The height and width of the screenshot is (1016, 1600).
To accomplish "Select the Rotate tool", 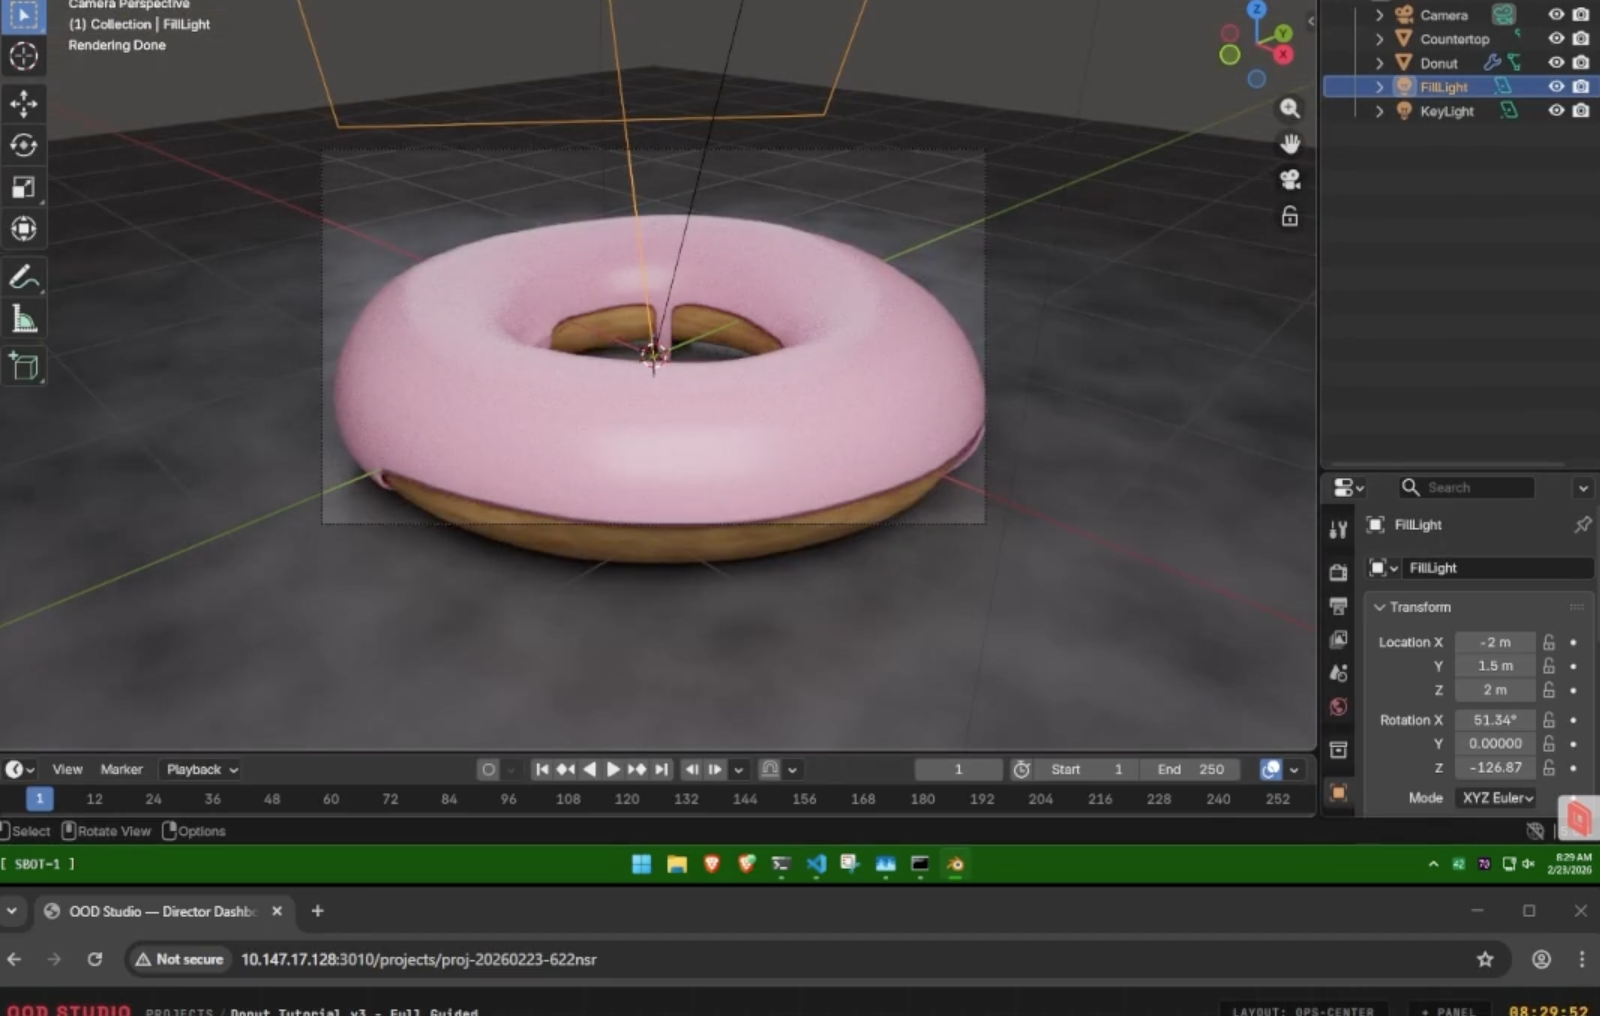I will (x=24, y=146).
